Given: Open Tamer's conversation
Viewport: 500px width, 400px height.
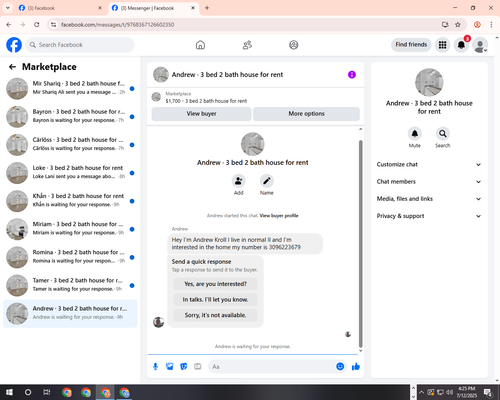Looking at the screenshot, I should (x=70, y=285).
